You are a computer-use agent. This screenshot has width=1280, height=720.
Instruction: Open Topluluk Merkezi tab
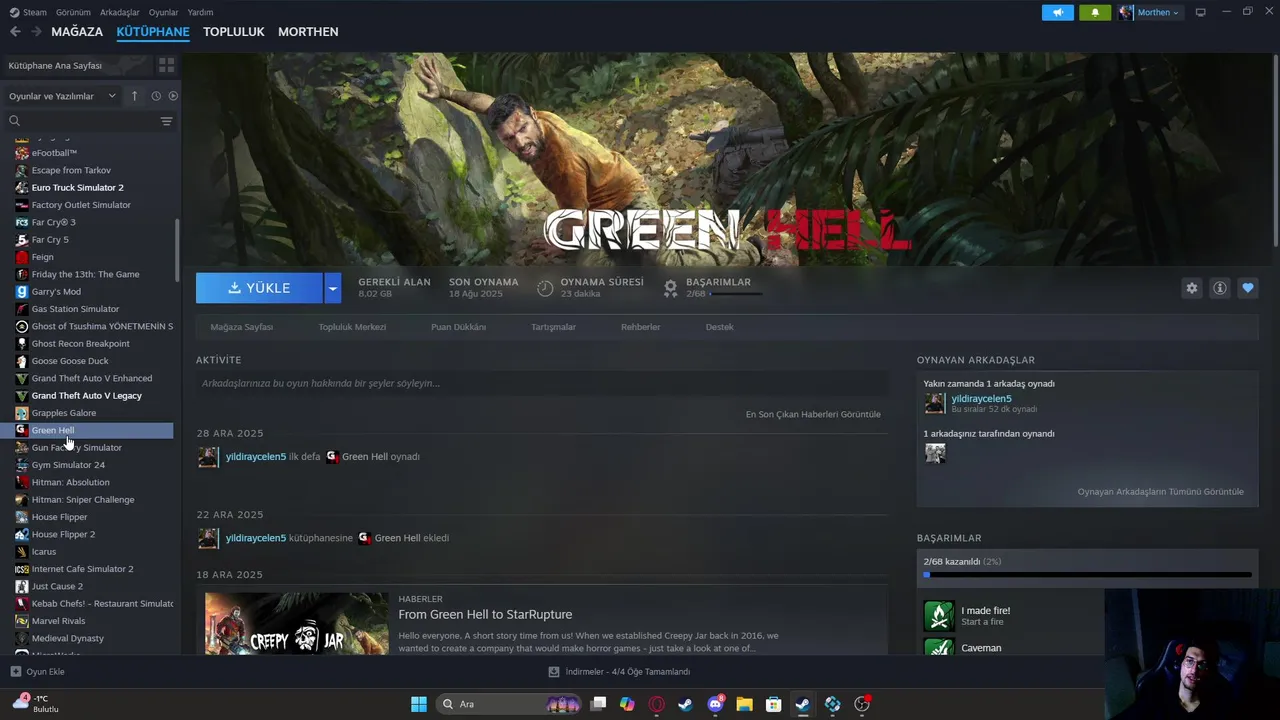tap(352, 327)
